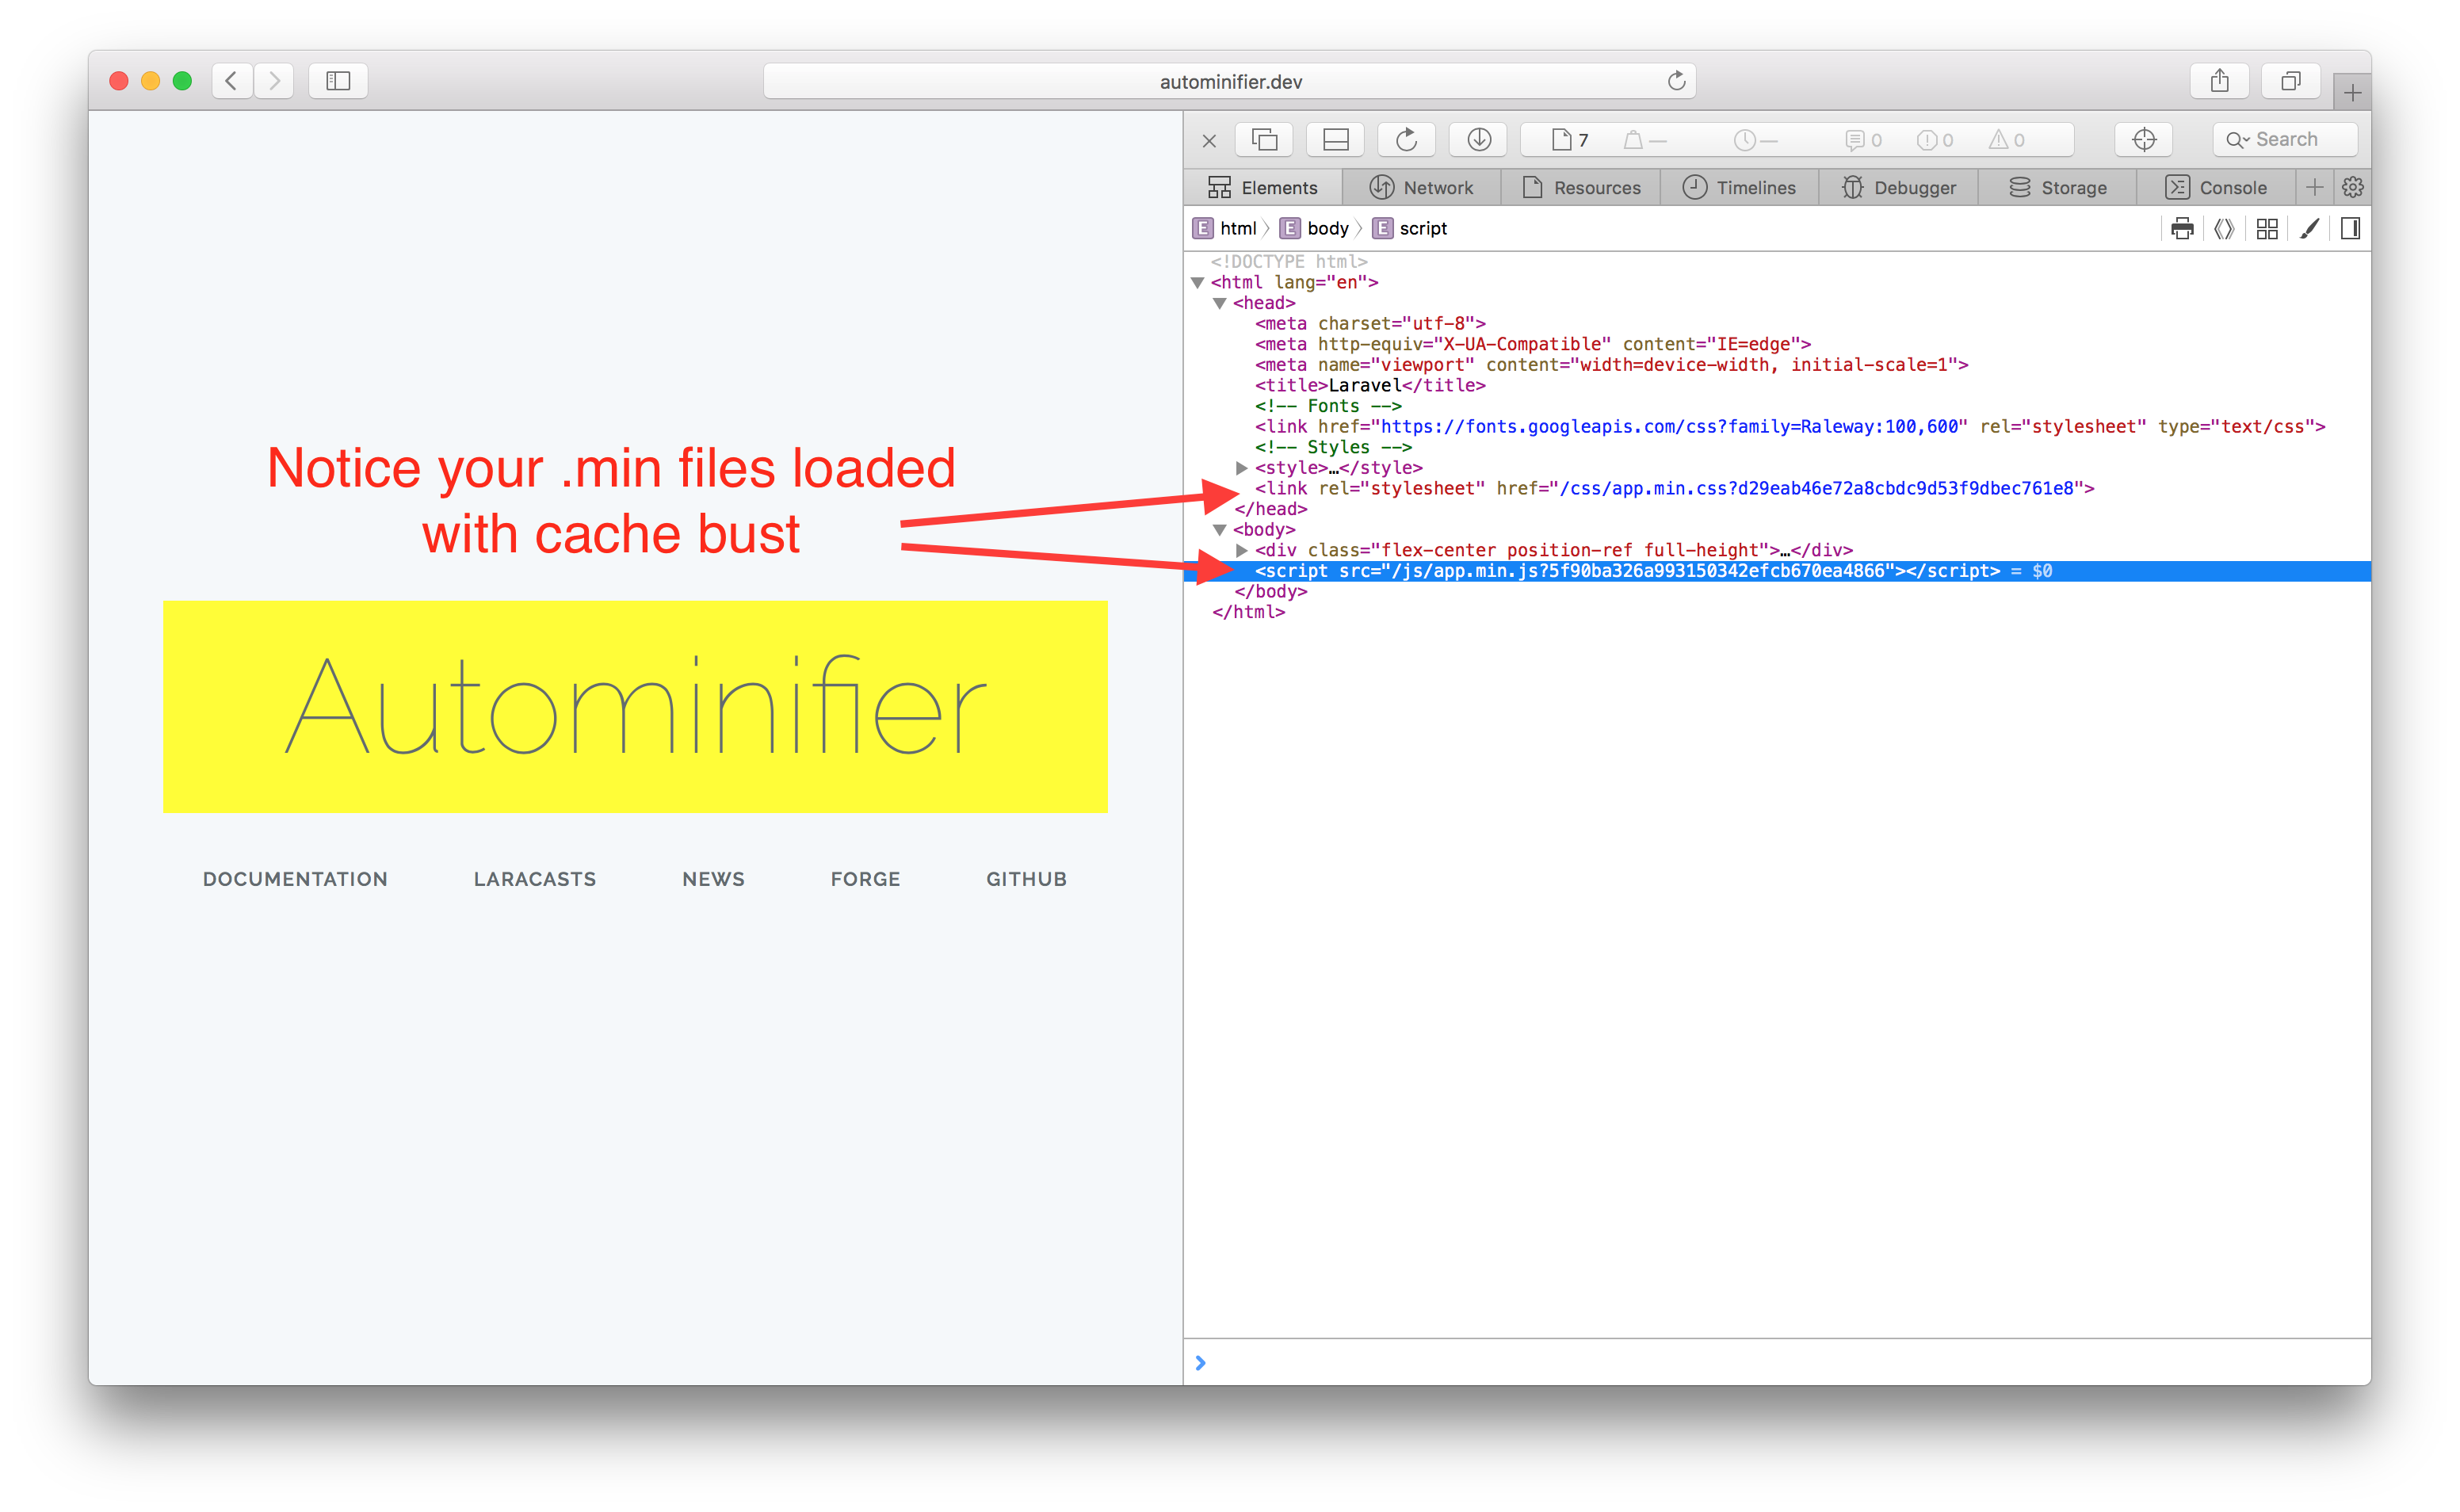2460x1512 pixels.
Task: Click the download web archive icon
Action: [1478, 139]
